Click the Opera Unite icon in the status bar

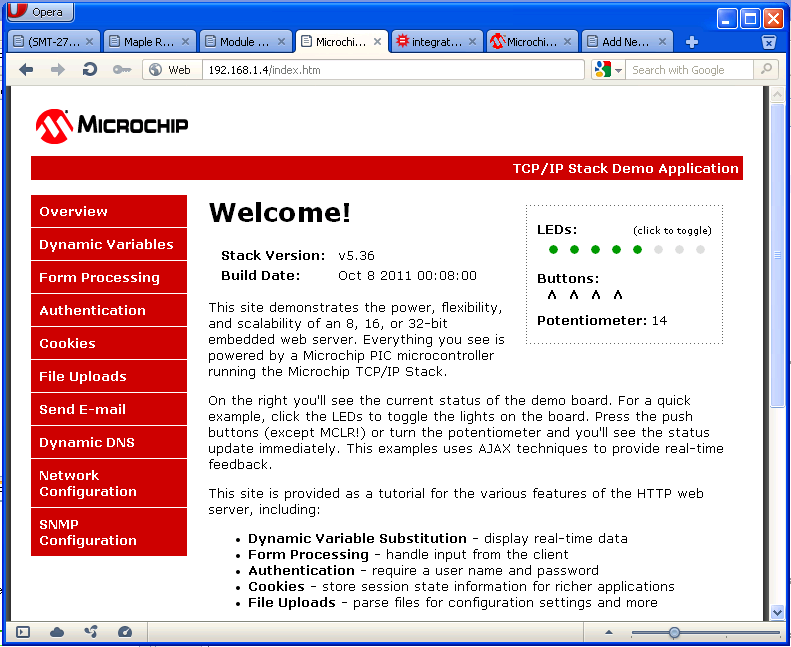pos(91,631)
